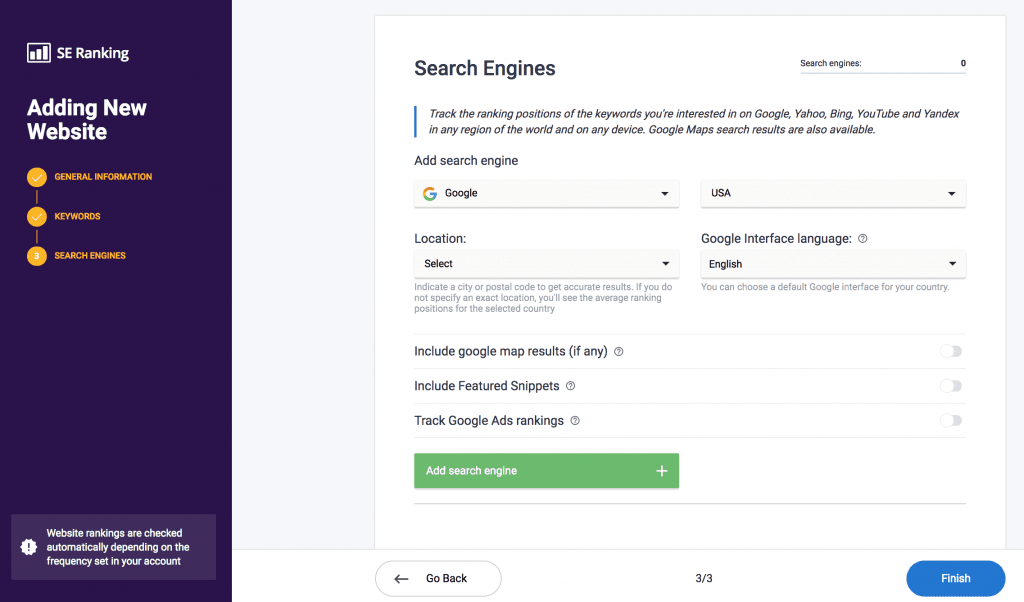Open the Google search engine dropdown
1024x602 pixels.
pyautogui.click(x=547, y=193)
